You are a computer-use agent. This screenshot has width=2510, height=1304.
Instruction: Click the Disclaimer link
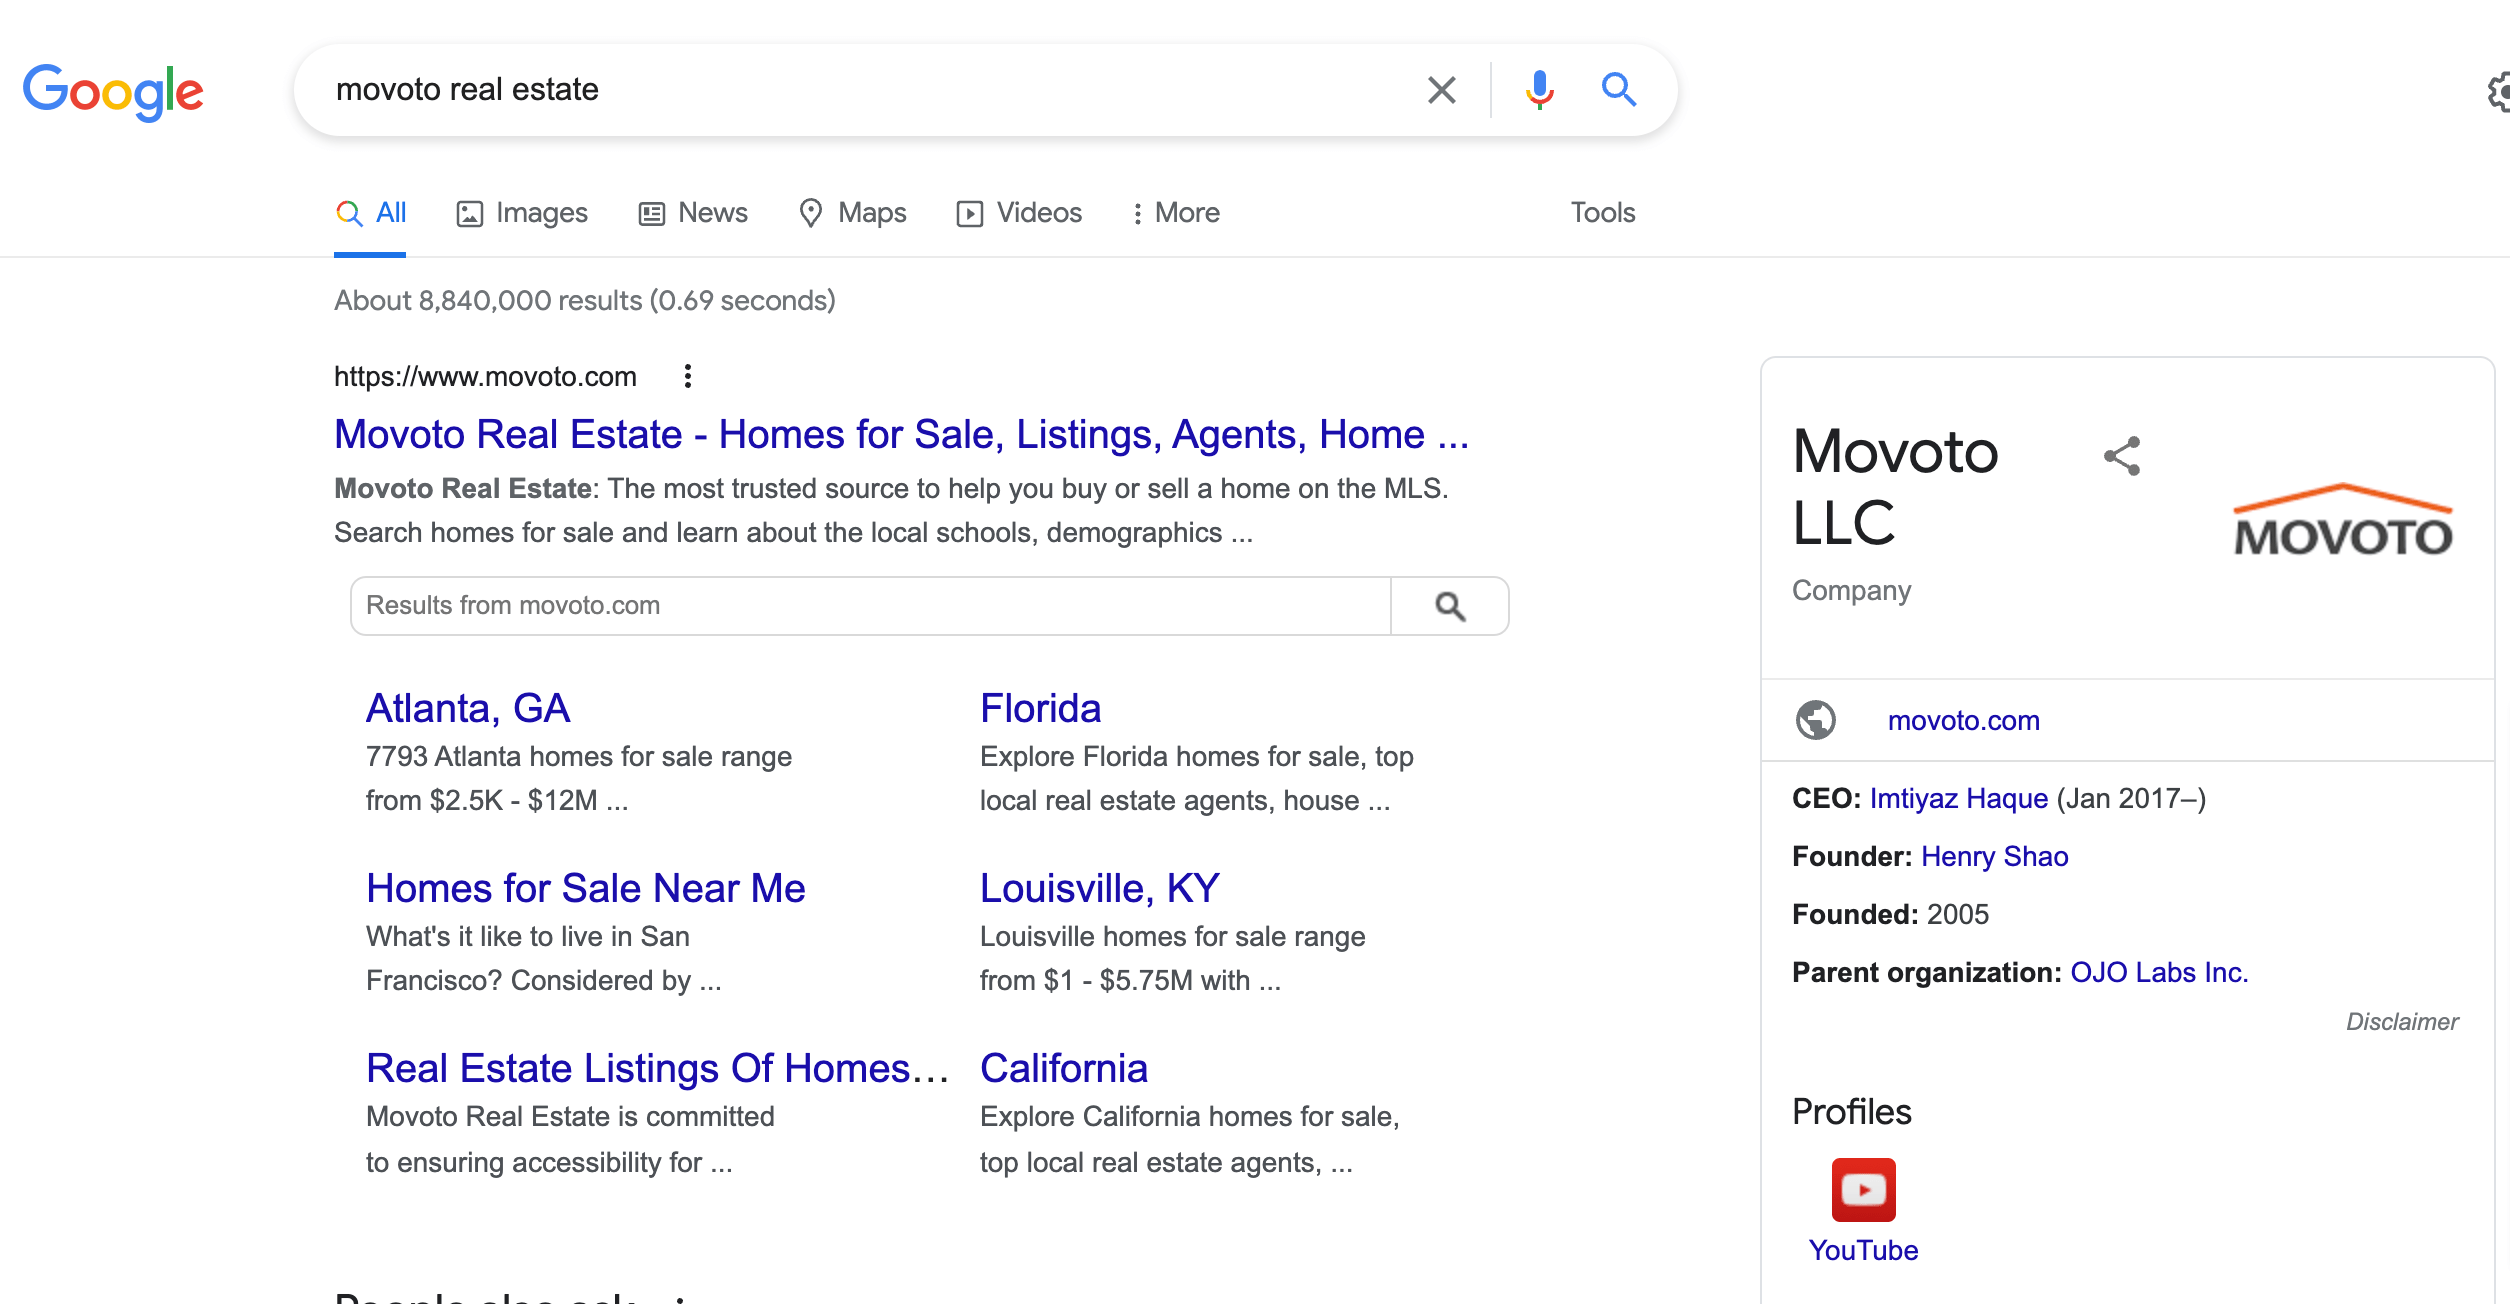point(2402,1022)
